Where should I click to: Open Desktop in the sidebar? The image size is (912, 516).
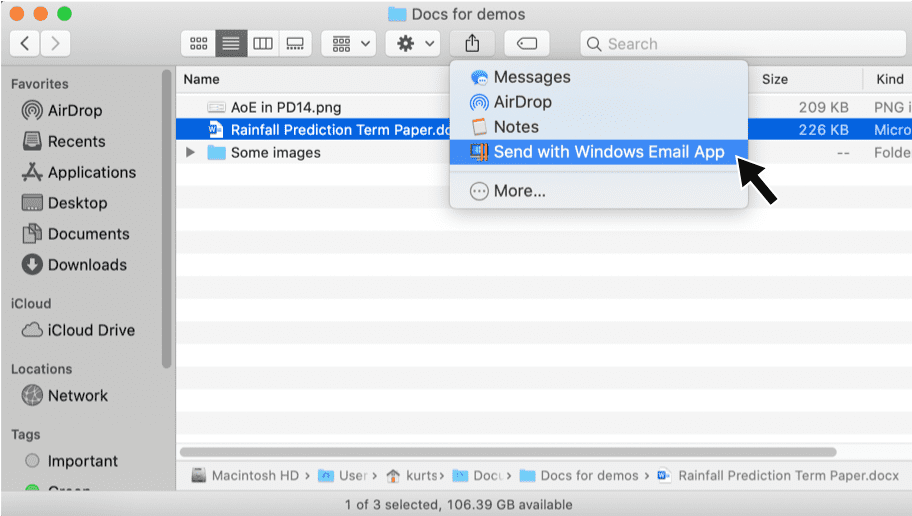(x=65, y=203)
